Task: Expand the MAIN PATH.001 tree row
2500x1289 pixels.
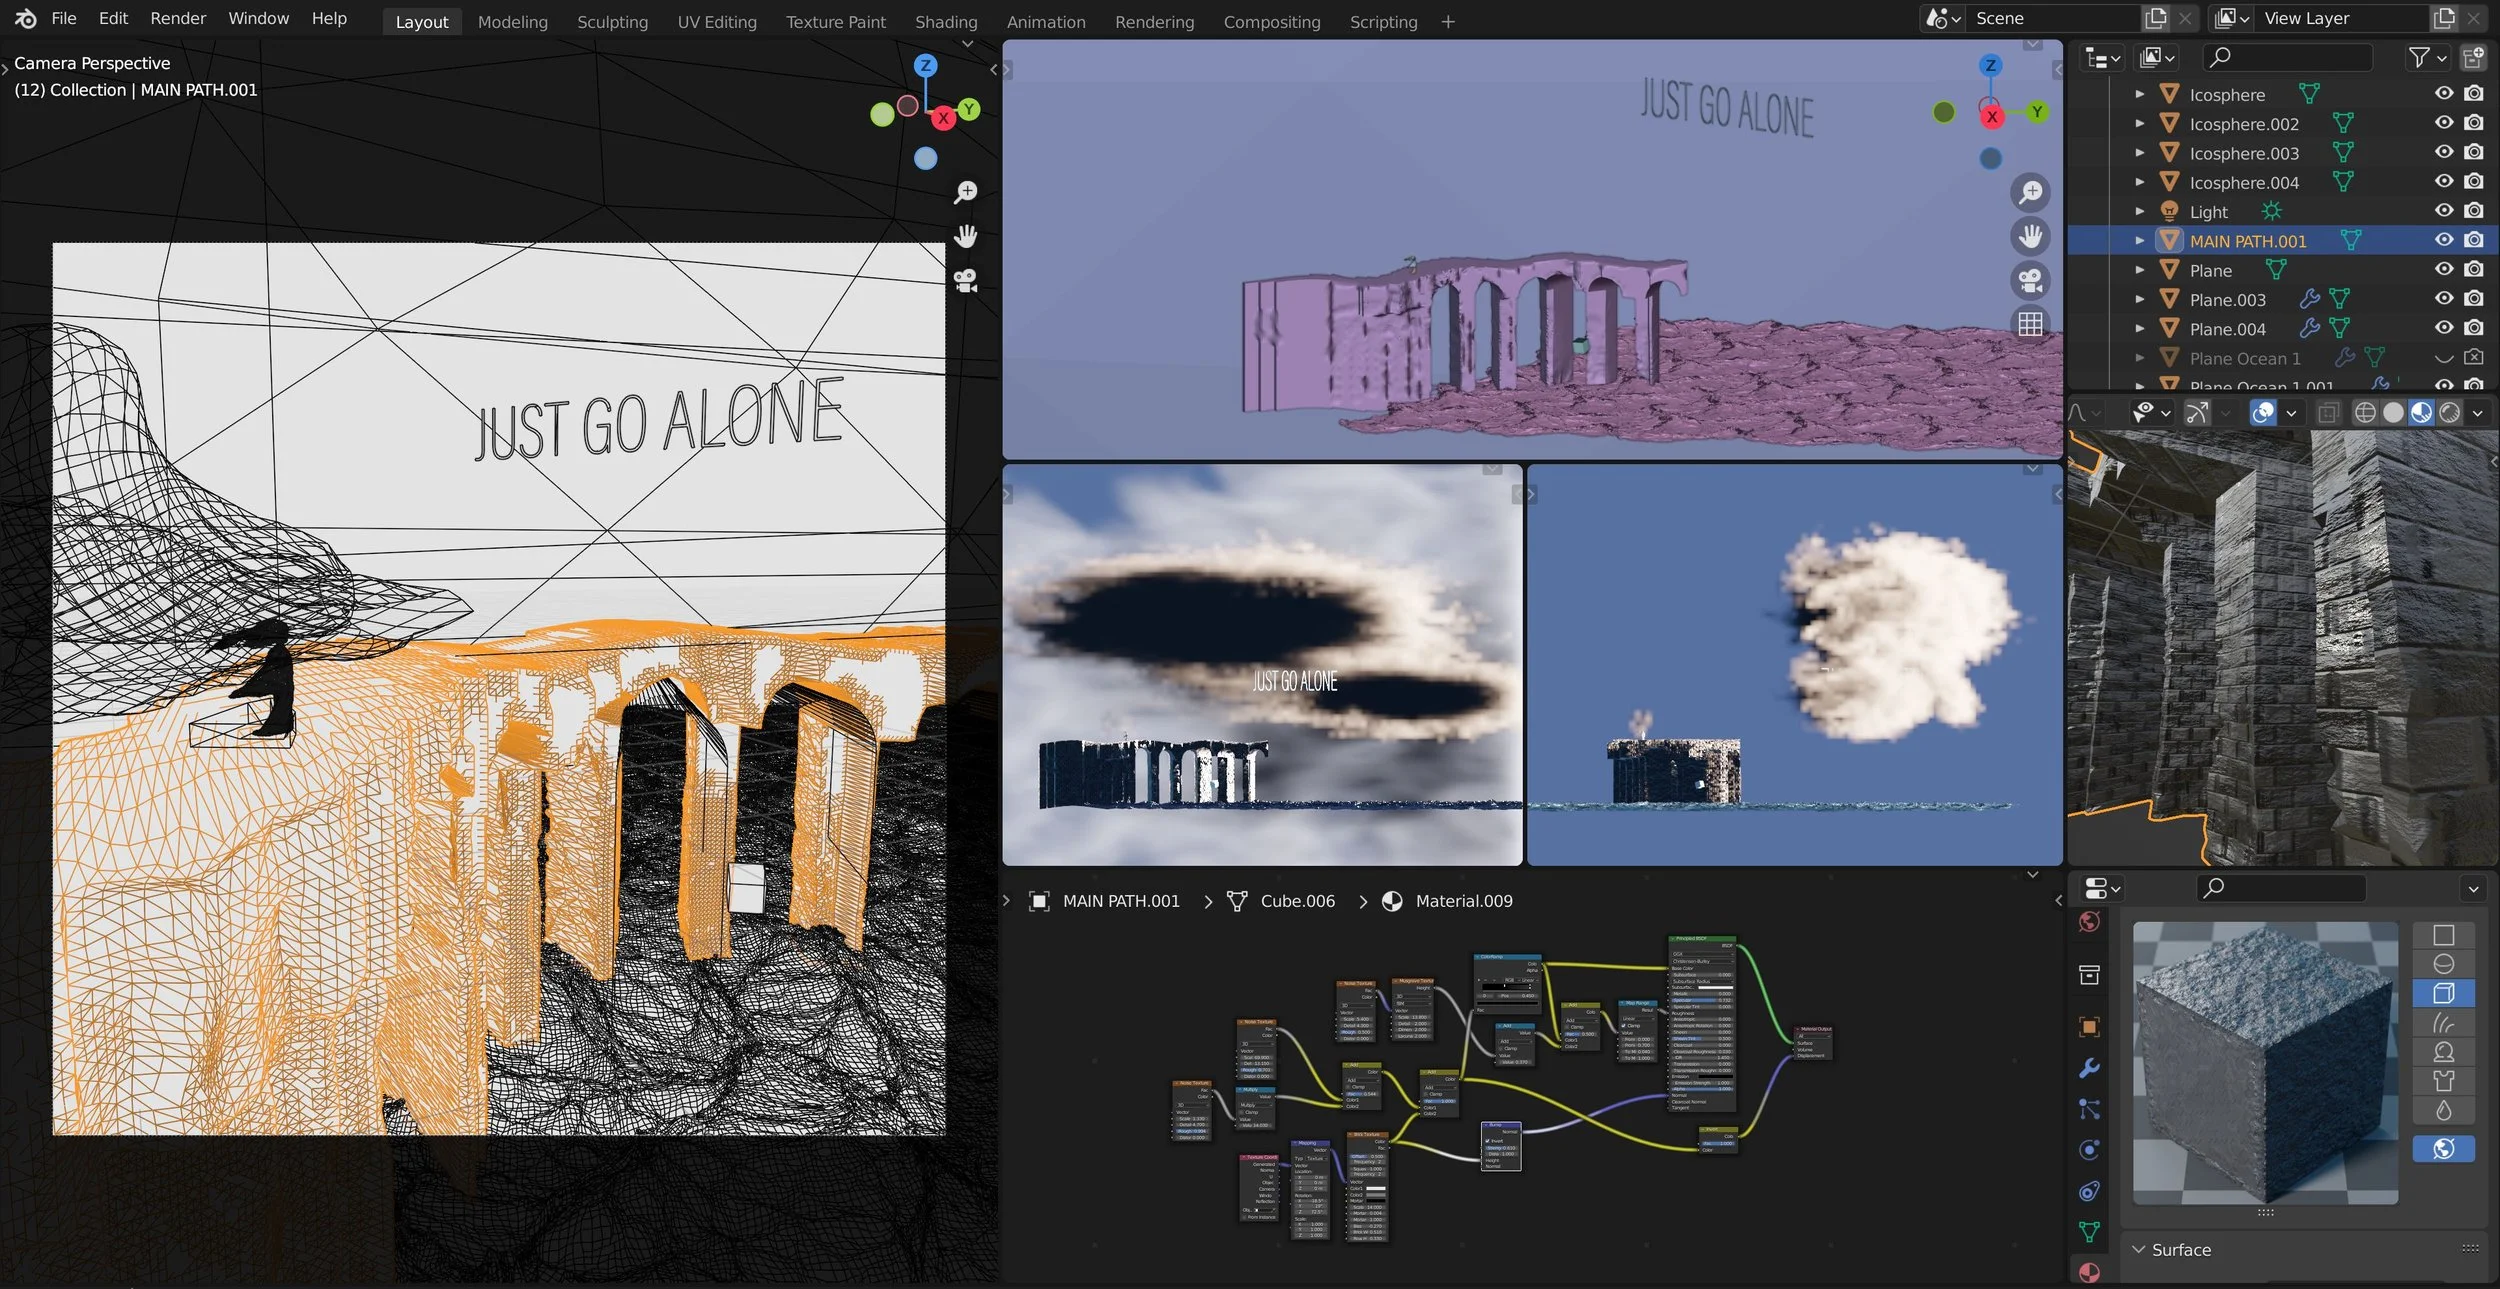Action: point(2139,241)
